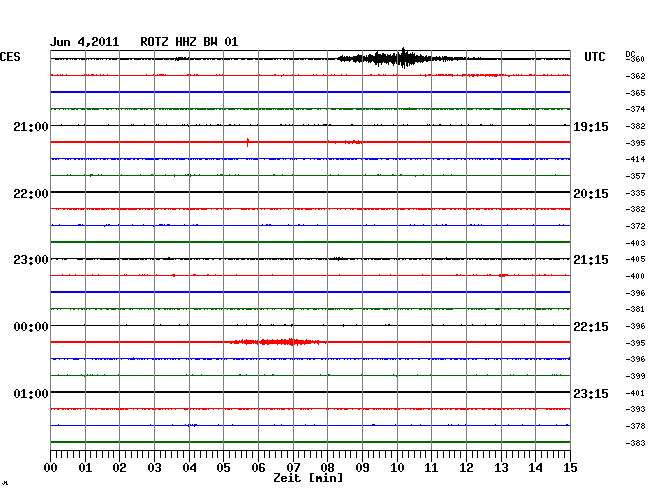Click the minute axis label "07"

(293, 468)
